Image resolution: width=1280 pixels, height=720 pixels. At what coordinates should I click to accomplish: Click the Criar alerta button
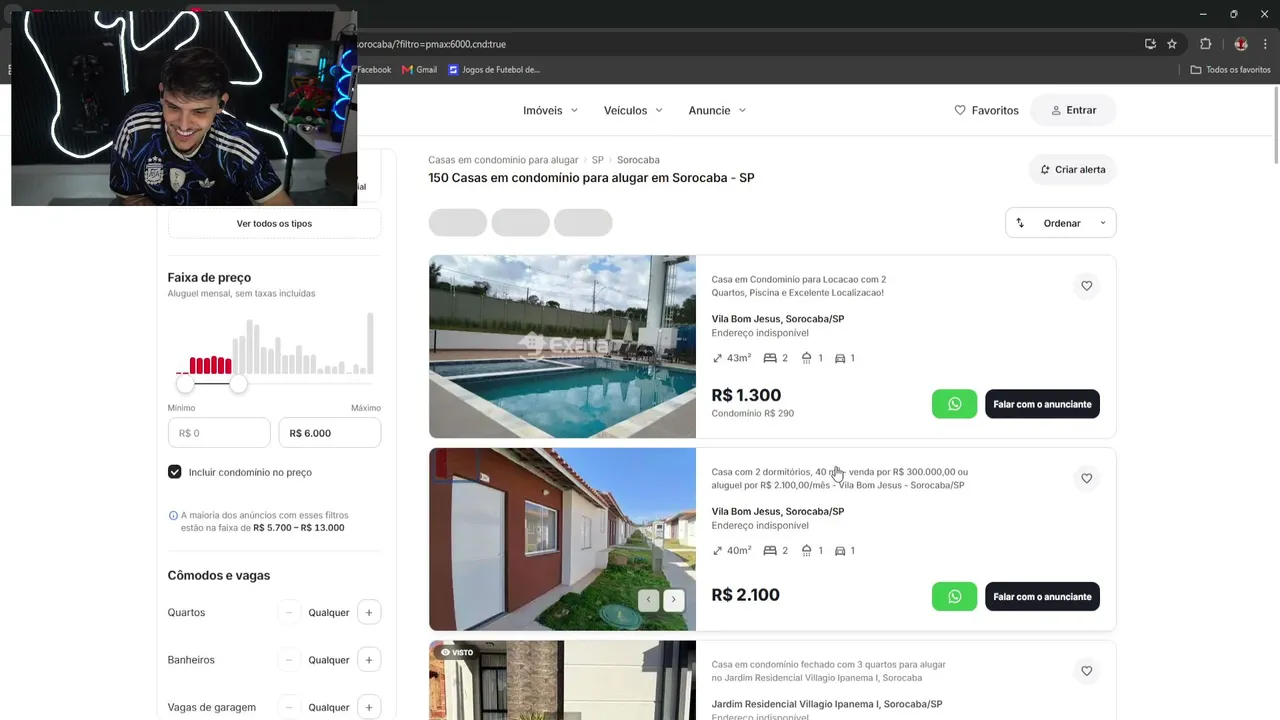[x=1072, y=170]
